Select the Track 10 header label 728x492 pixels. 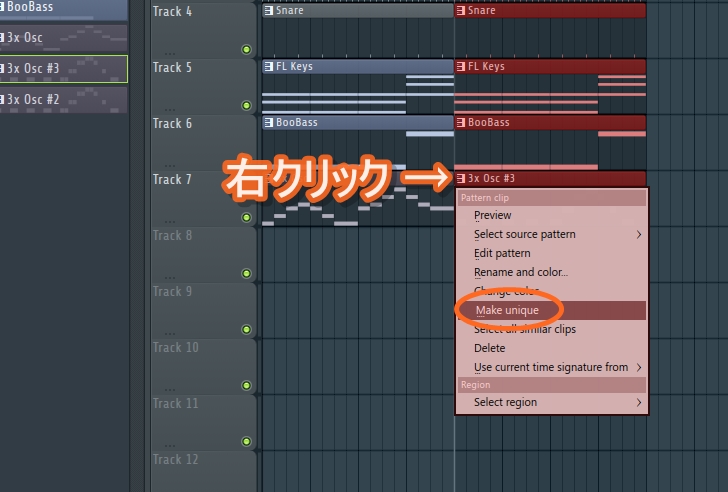[x=176, y=347]
